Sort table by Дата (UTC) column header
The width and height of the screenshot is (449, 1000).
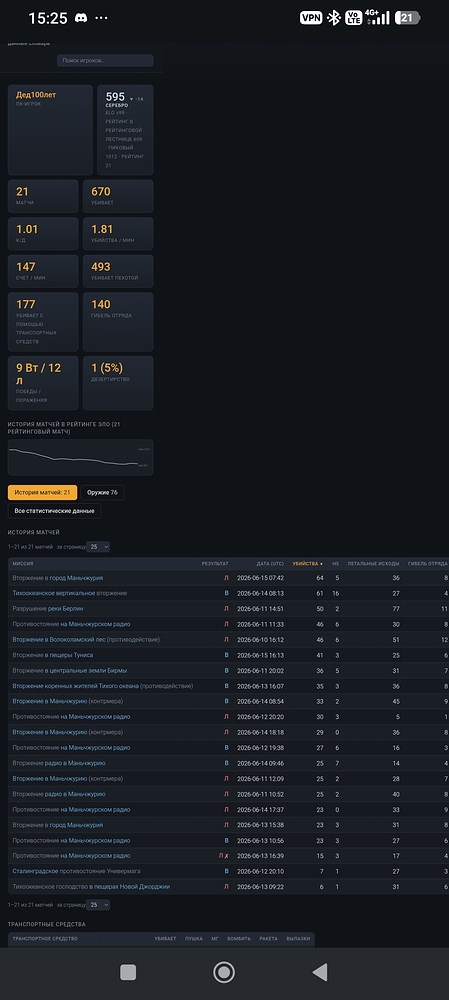[270, 564]
